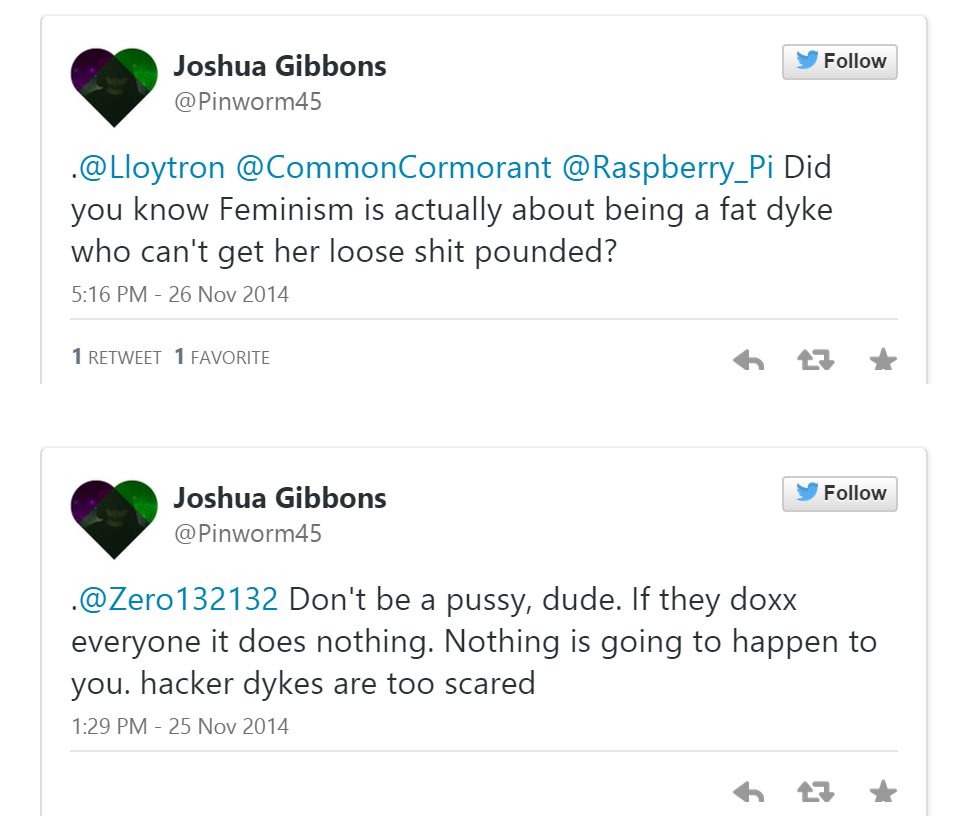Open the @Raspberry_Pi mention link
This screenshot has width=959, height=829.
668,167
